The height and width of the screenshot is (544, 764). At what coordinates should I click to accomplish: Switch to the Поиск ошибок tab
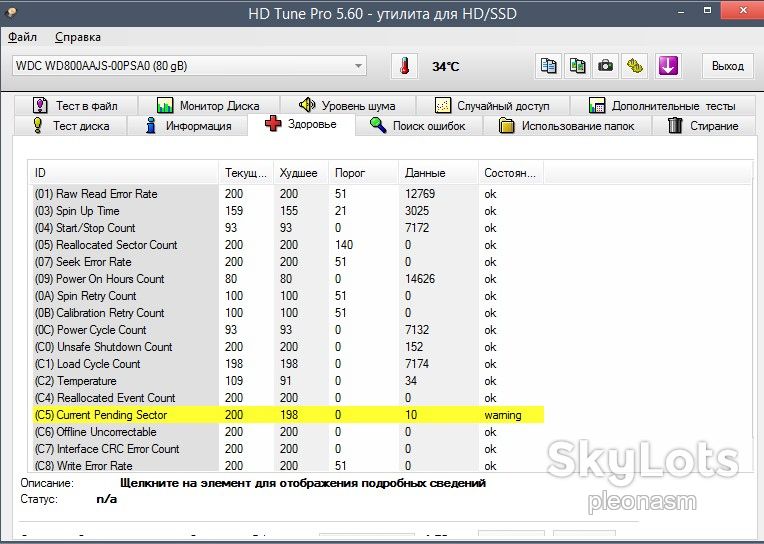click(418, 126)
